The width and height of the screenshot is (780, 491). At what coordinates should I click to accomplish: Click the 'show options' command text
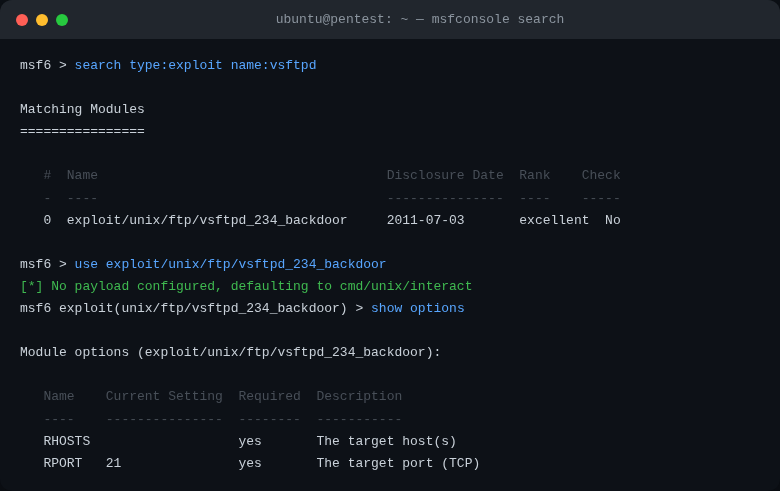coord(417,308)
